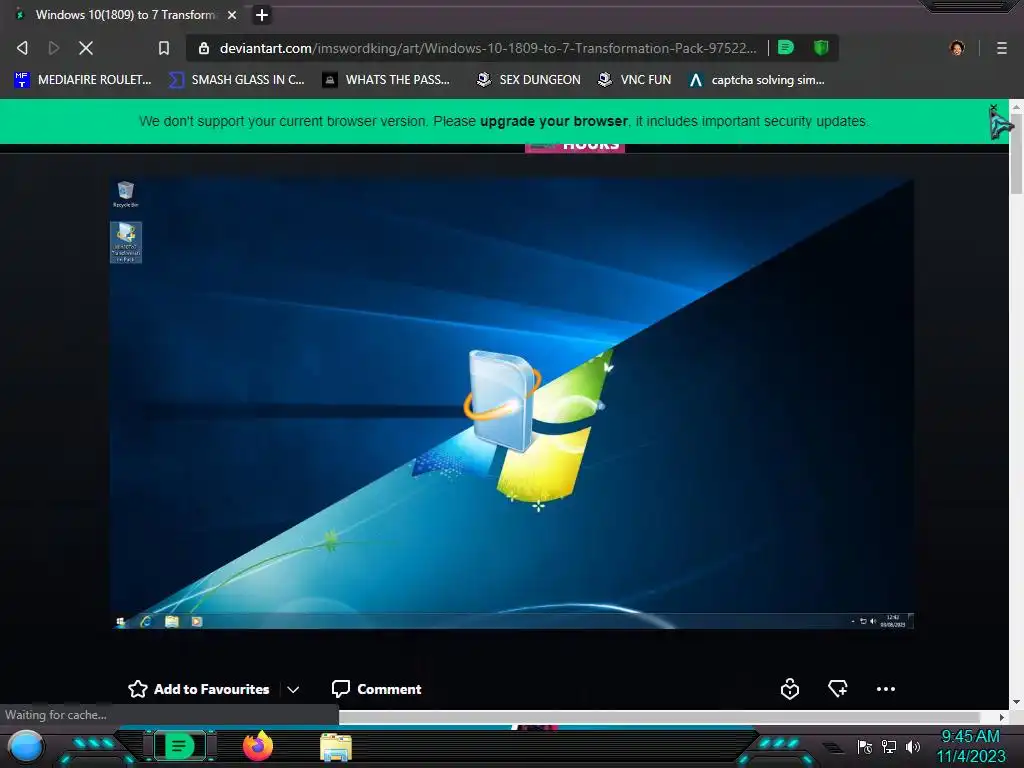Open File Explorer from the taskbar
1024x768 pixels.
pyautogui.click(x=336, y=747)
